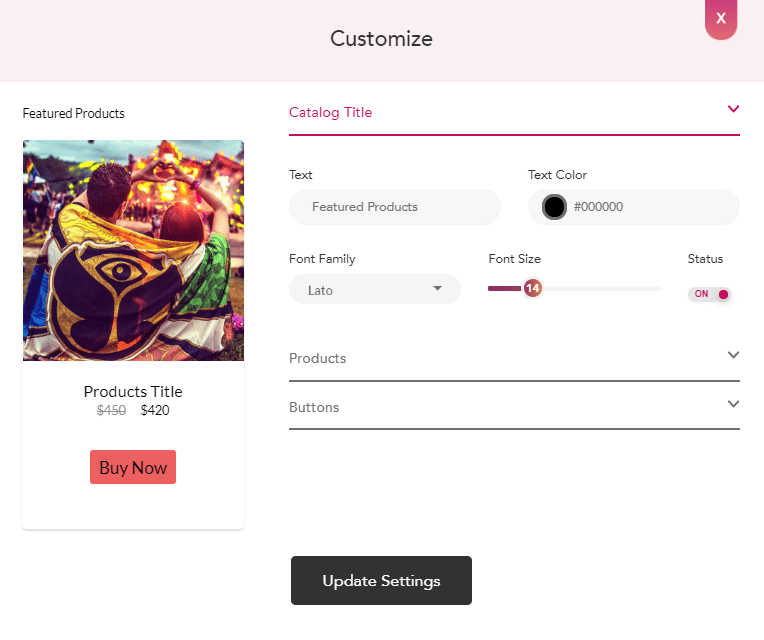Focus the Featured Products text field
This screenshot has width=764, height=640.
394,207
